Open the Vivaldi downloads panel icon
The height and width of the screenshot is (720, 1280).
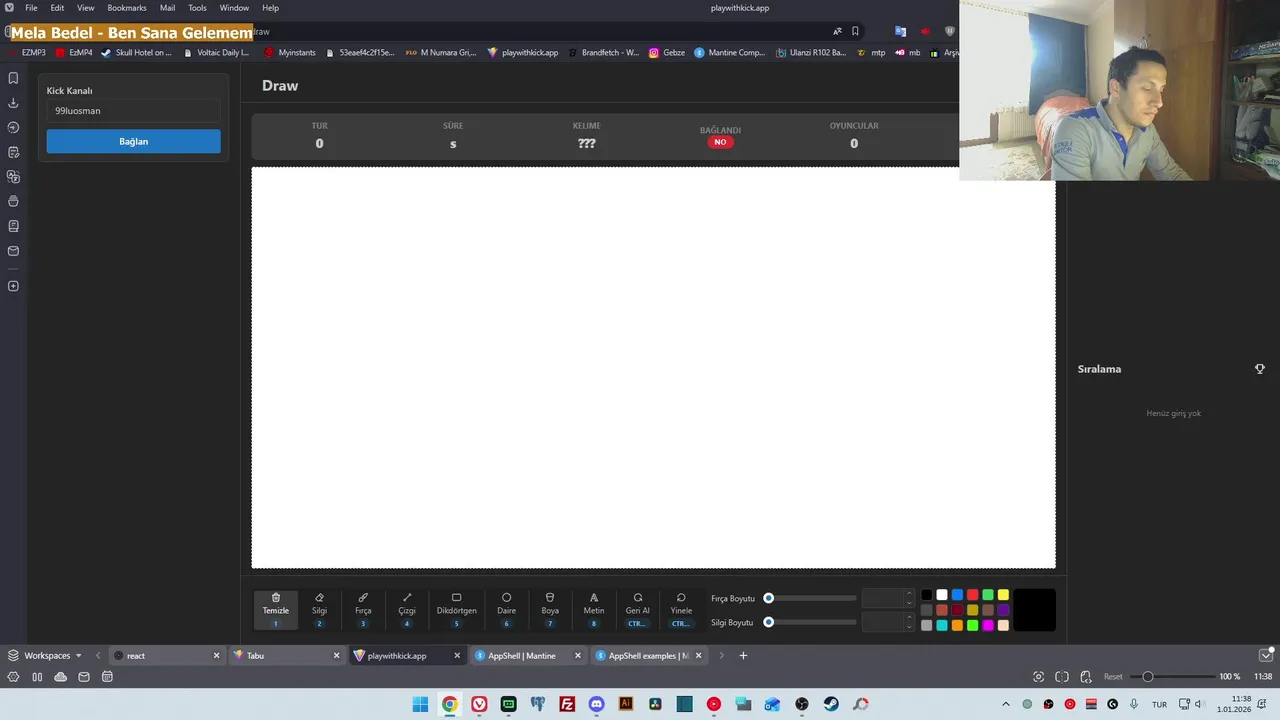point(13,103)
